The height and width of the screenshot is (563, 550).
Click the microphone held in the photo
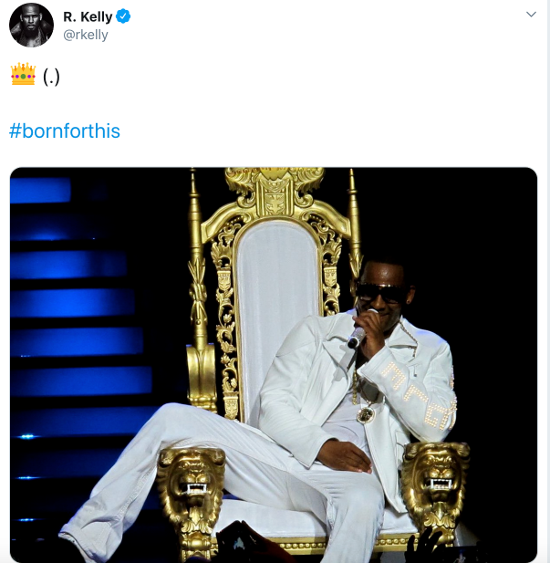coord(358,334)
